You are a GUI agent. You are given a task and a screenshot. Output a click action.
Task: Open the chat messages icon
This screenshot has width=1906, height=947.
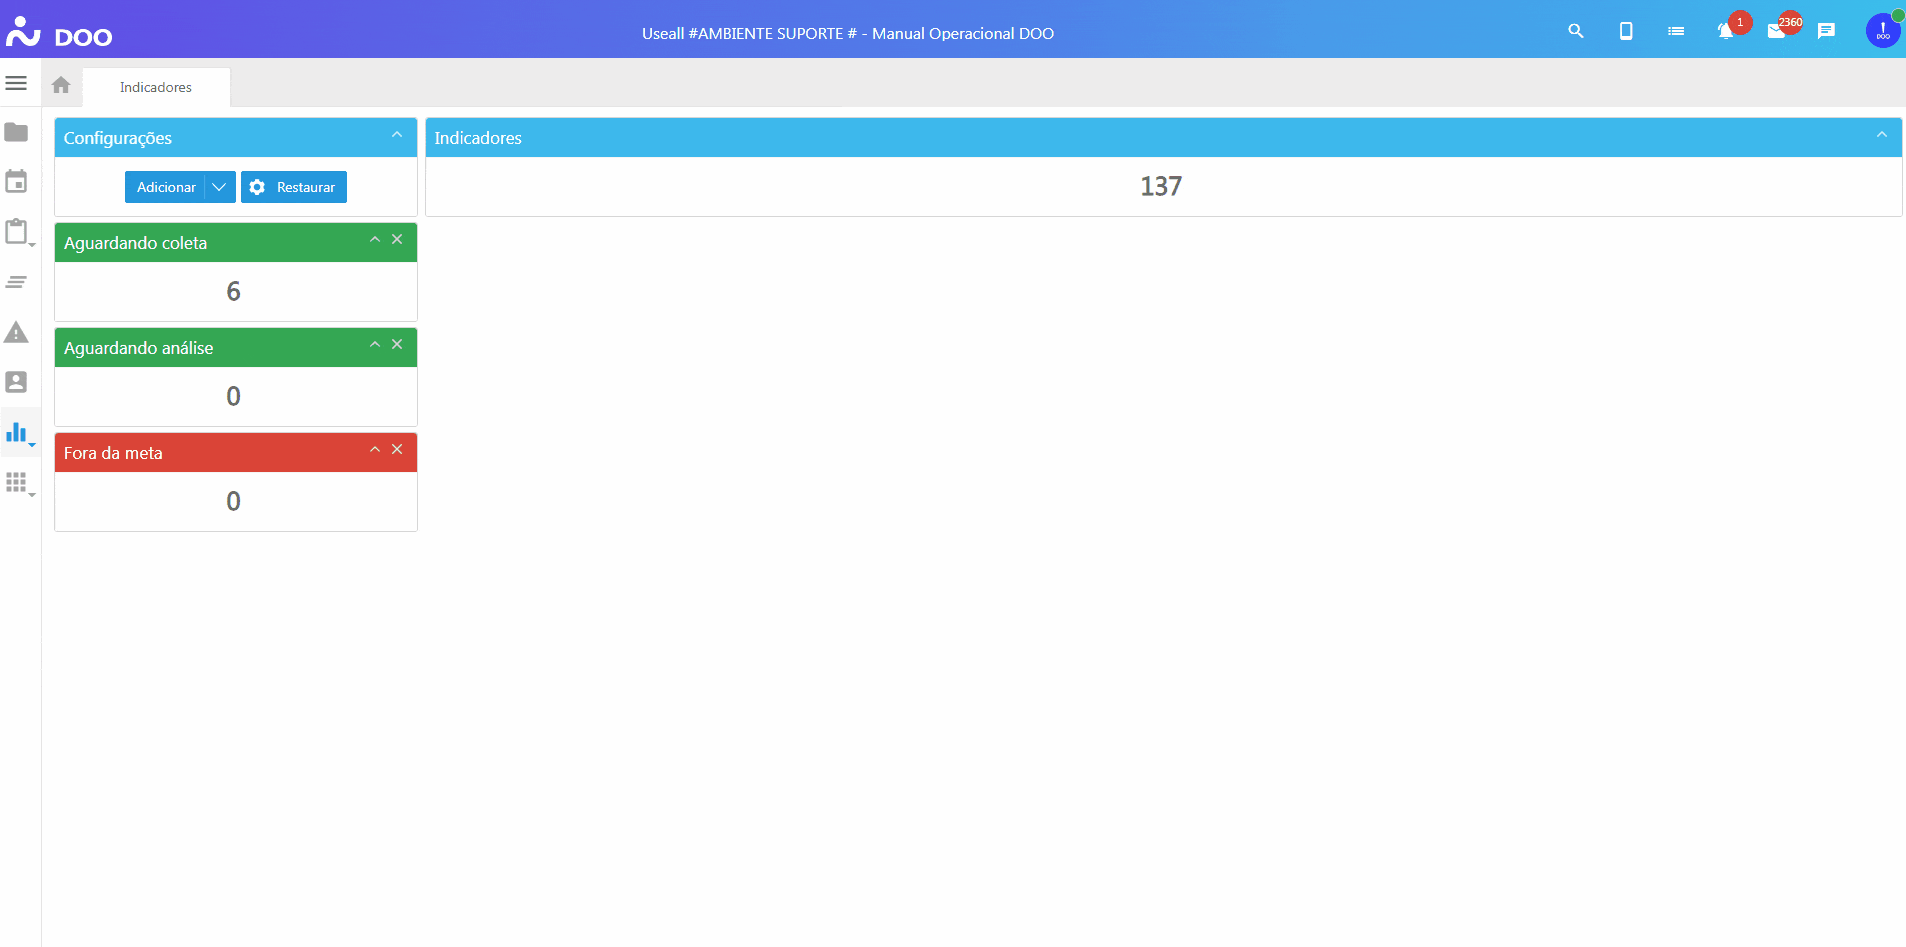pyautogui.click(x=1826, y=32)
